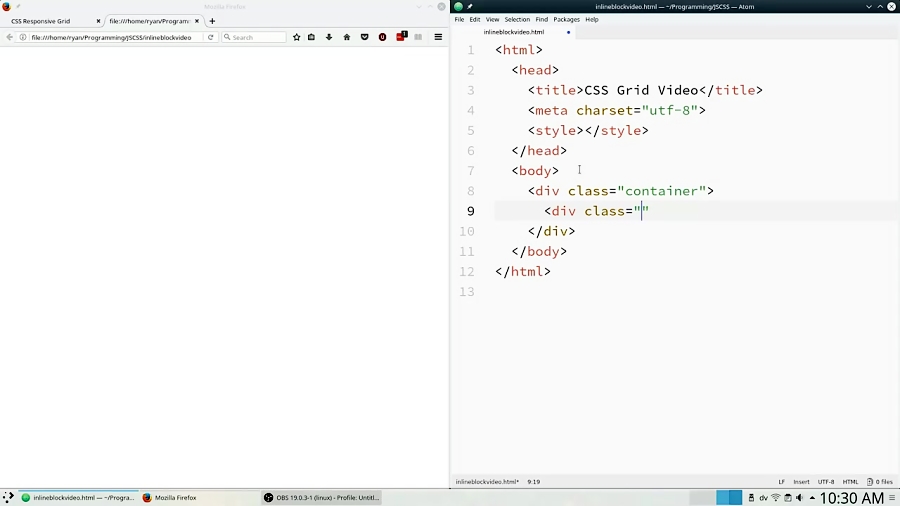Switch to OBS in the taskbar

[x=322, y=498]
